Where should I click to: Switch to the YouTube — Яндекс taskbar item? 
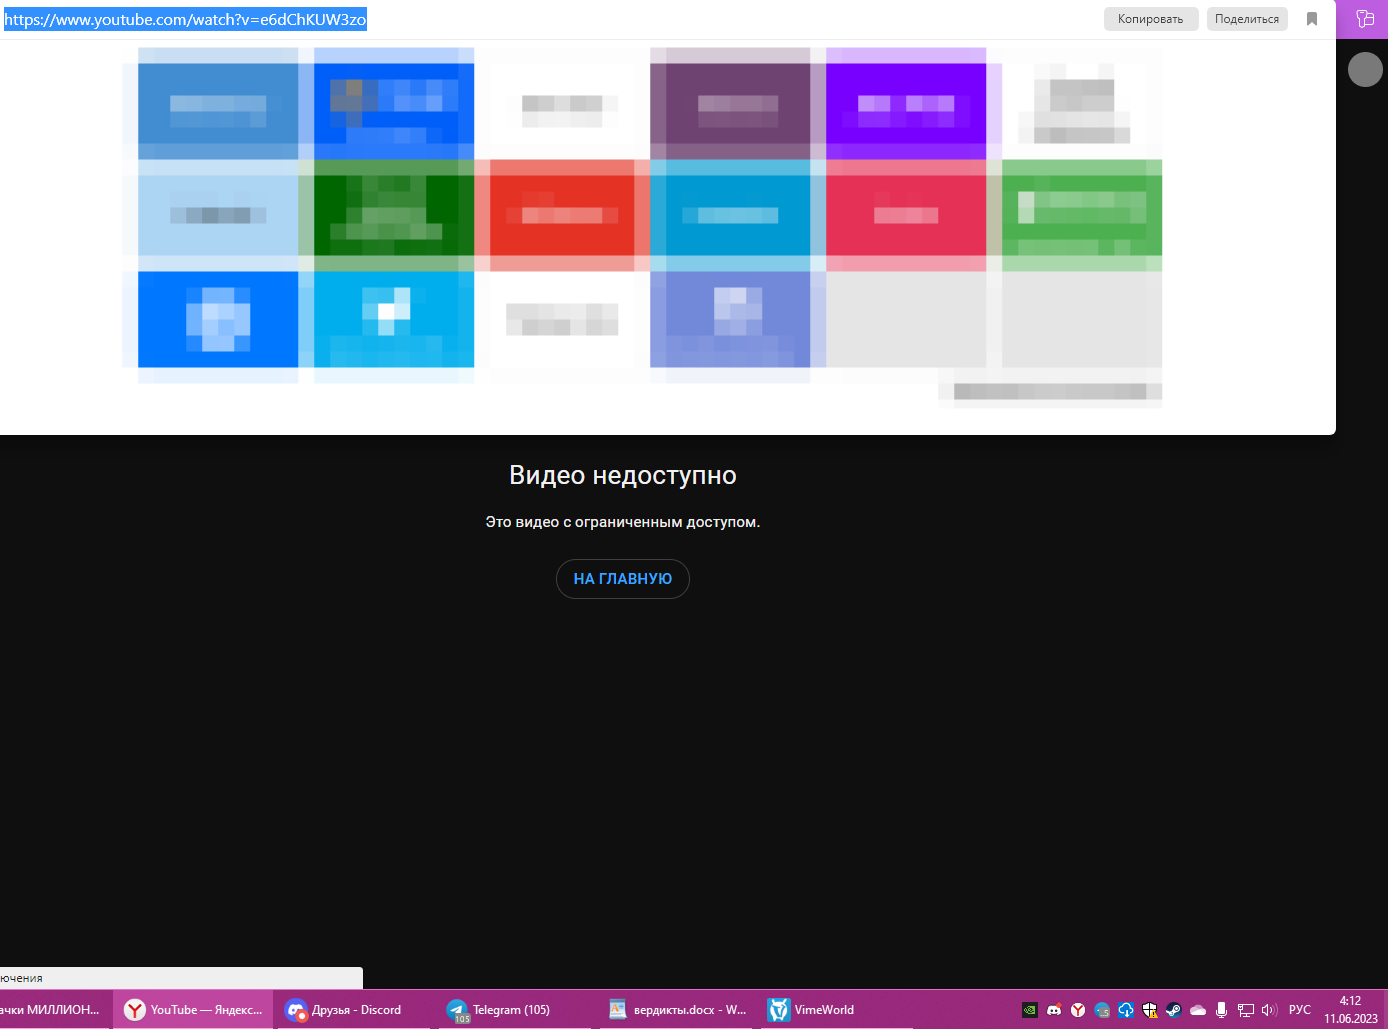[x=193, y=1010]
